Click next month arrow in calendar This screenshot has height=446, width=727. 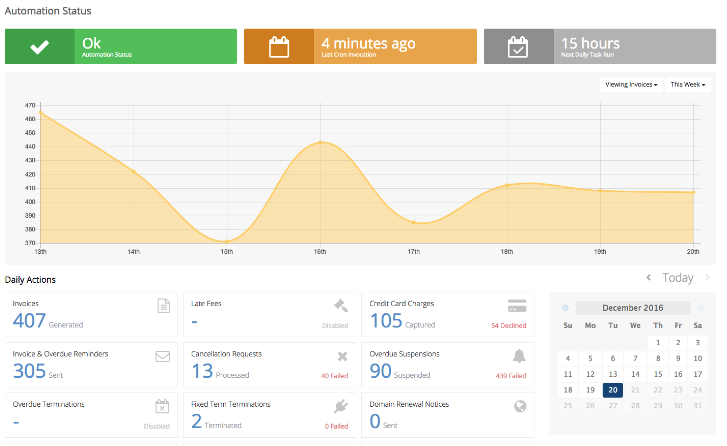tap(701, 307)
